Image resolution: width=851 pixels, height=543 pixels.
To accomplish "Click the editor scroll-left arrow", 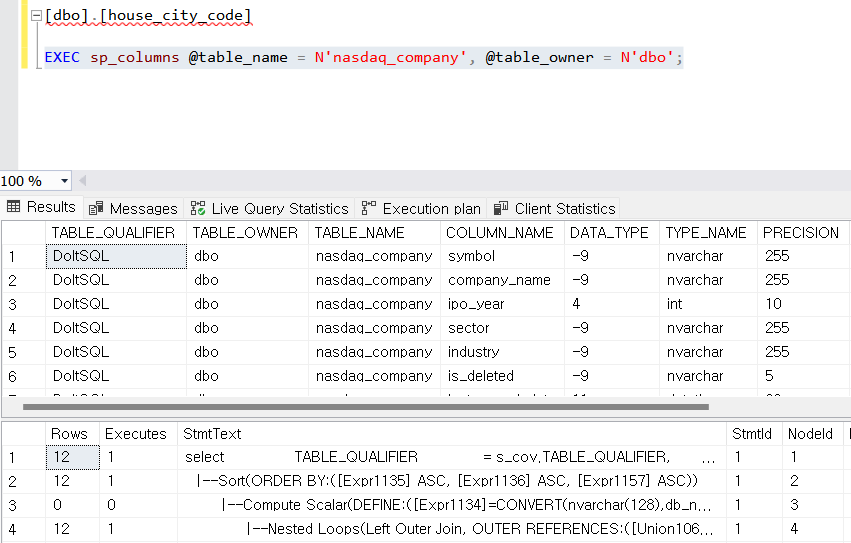I will coord(82,181).
